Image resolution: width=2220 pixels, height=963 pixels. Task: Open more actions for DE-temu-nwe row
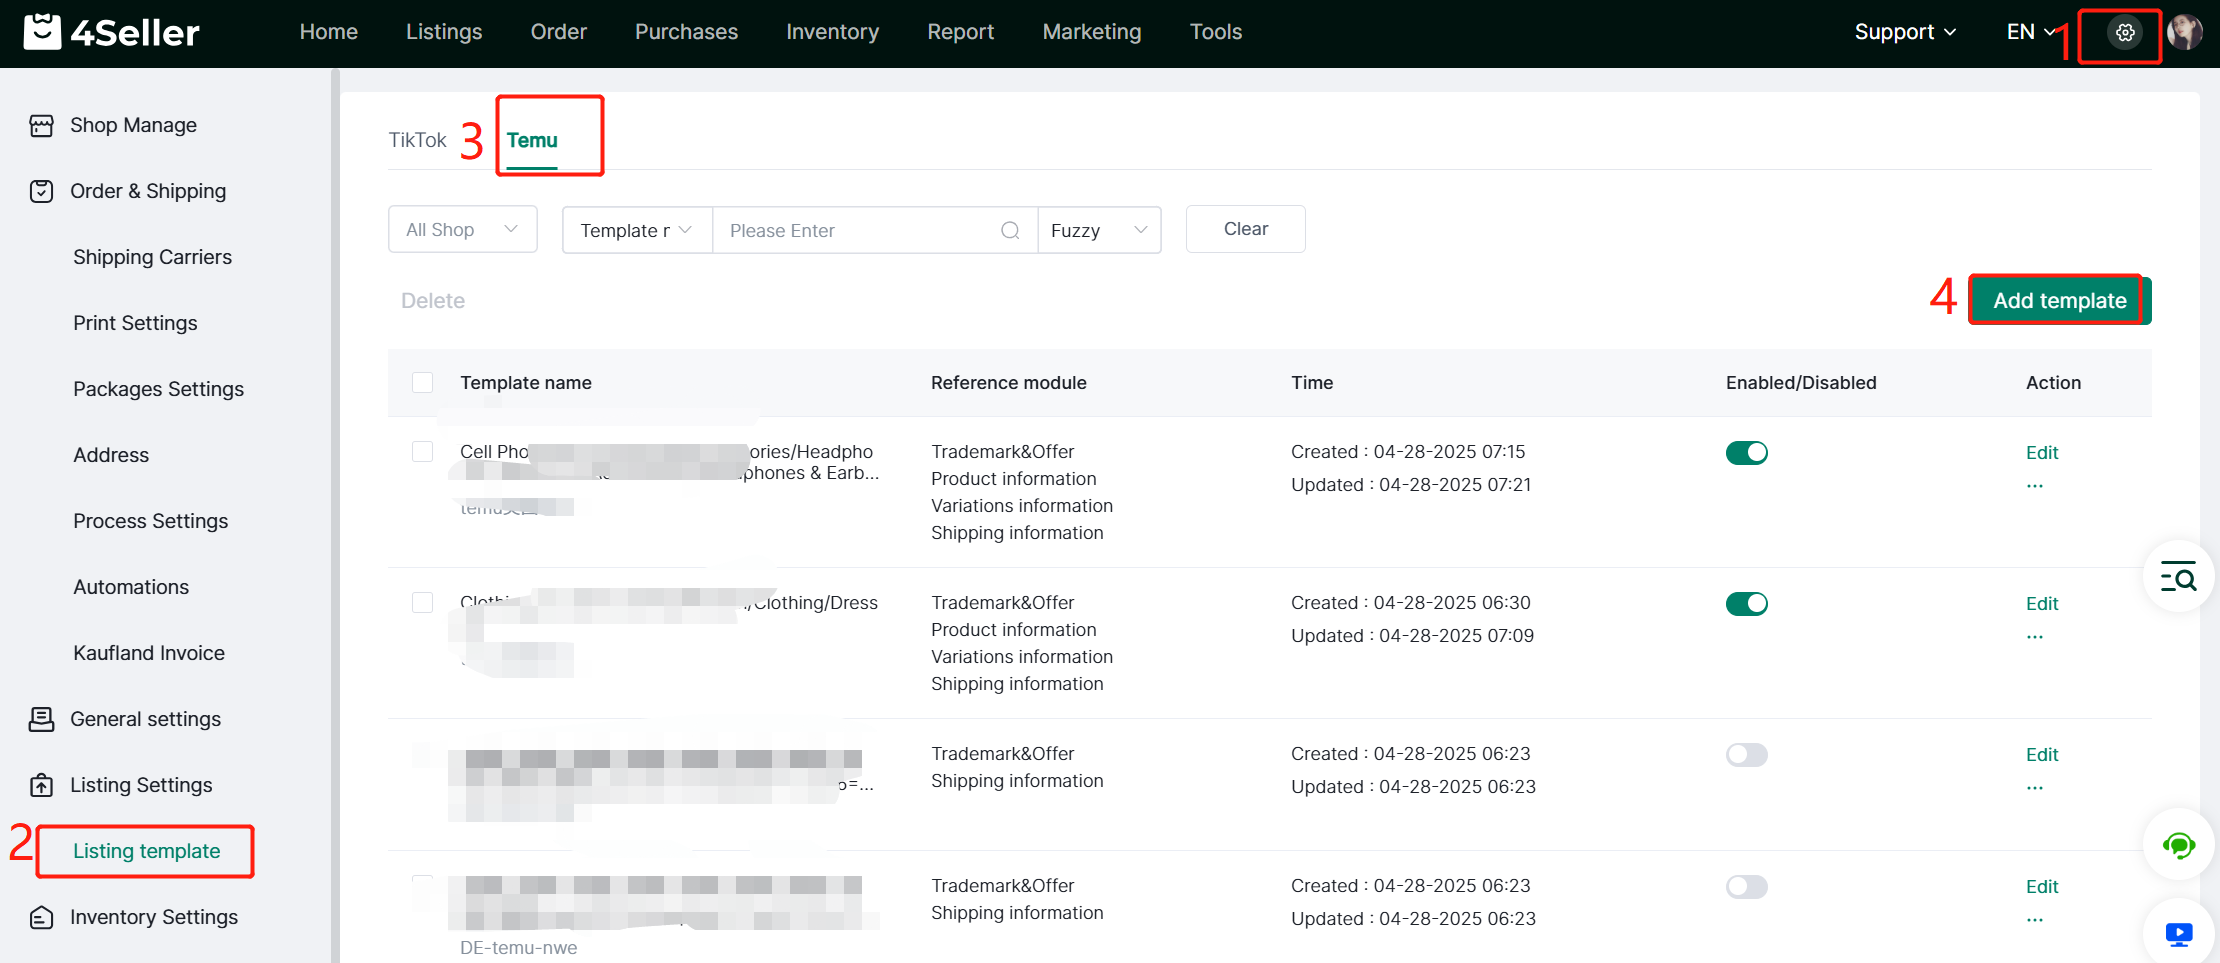point(2035,920)
